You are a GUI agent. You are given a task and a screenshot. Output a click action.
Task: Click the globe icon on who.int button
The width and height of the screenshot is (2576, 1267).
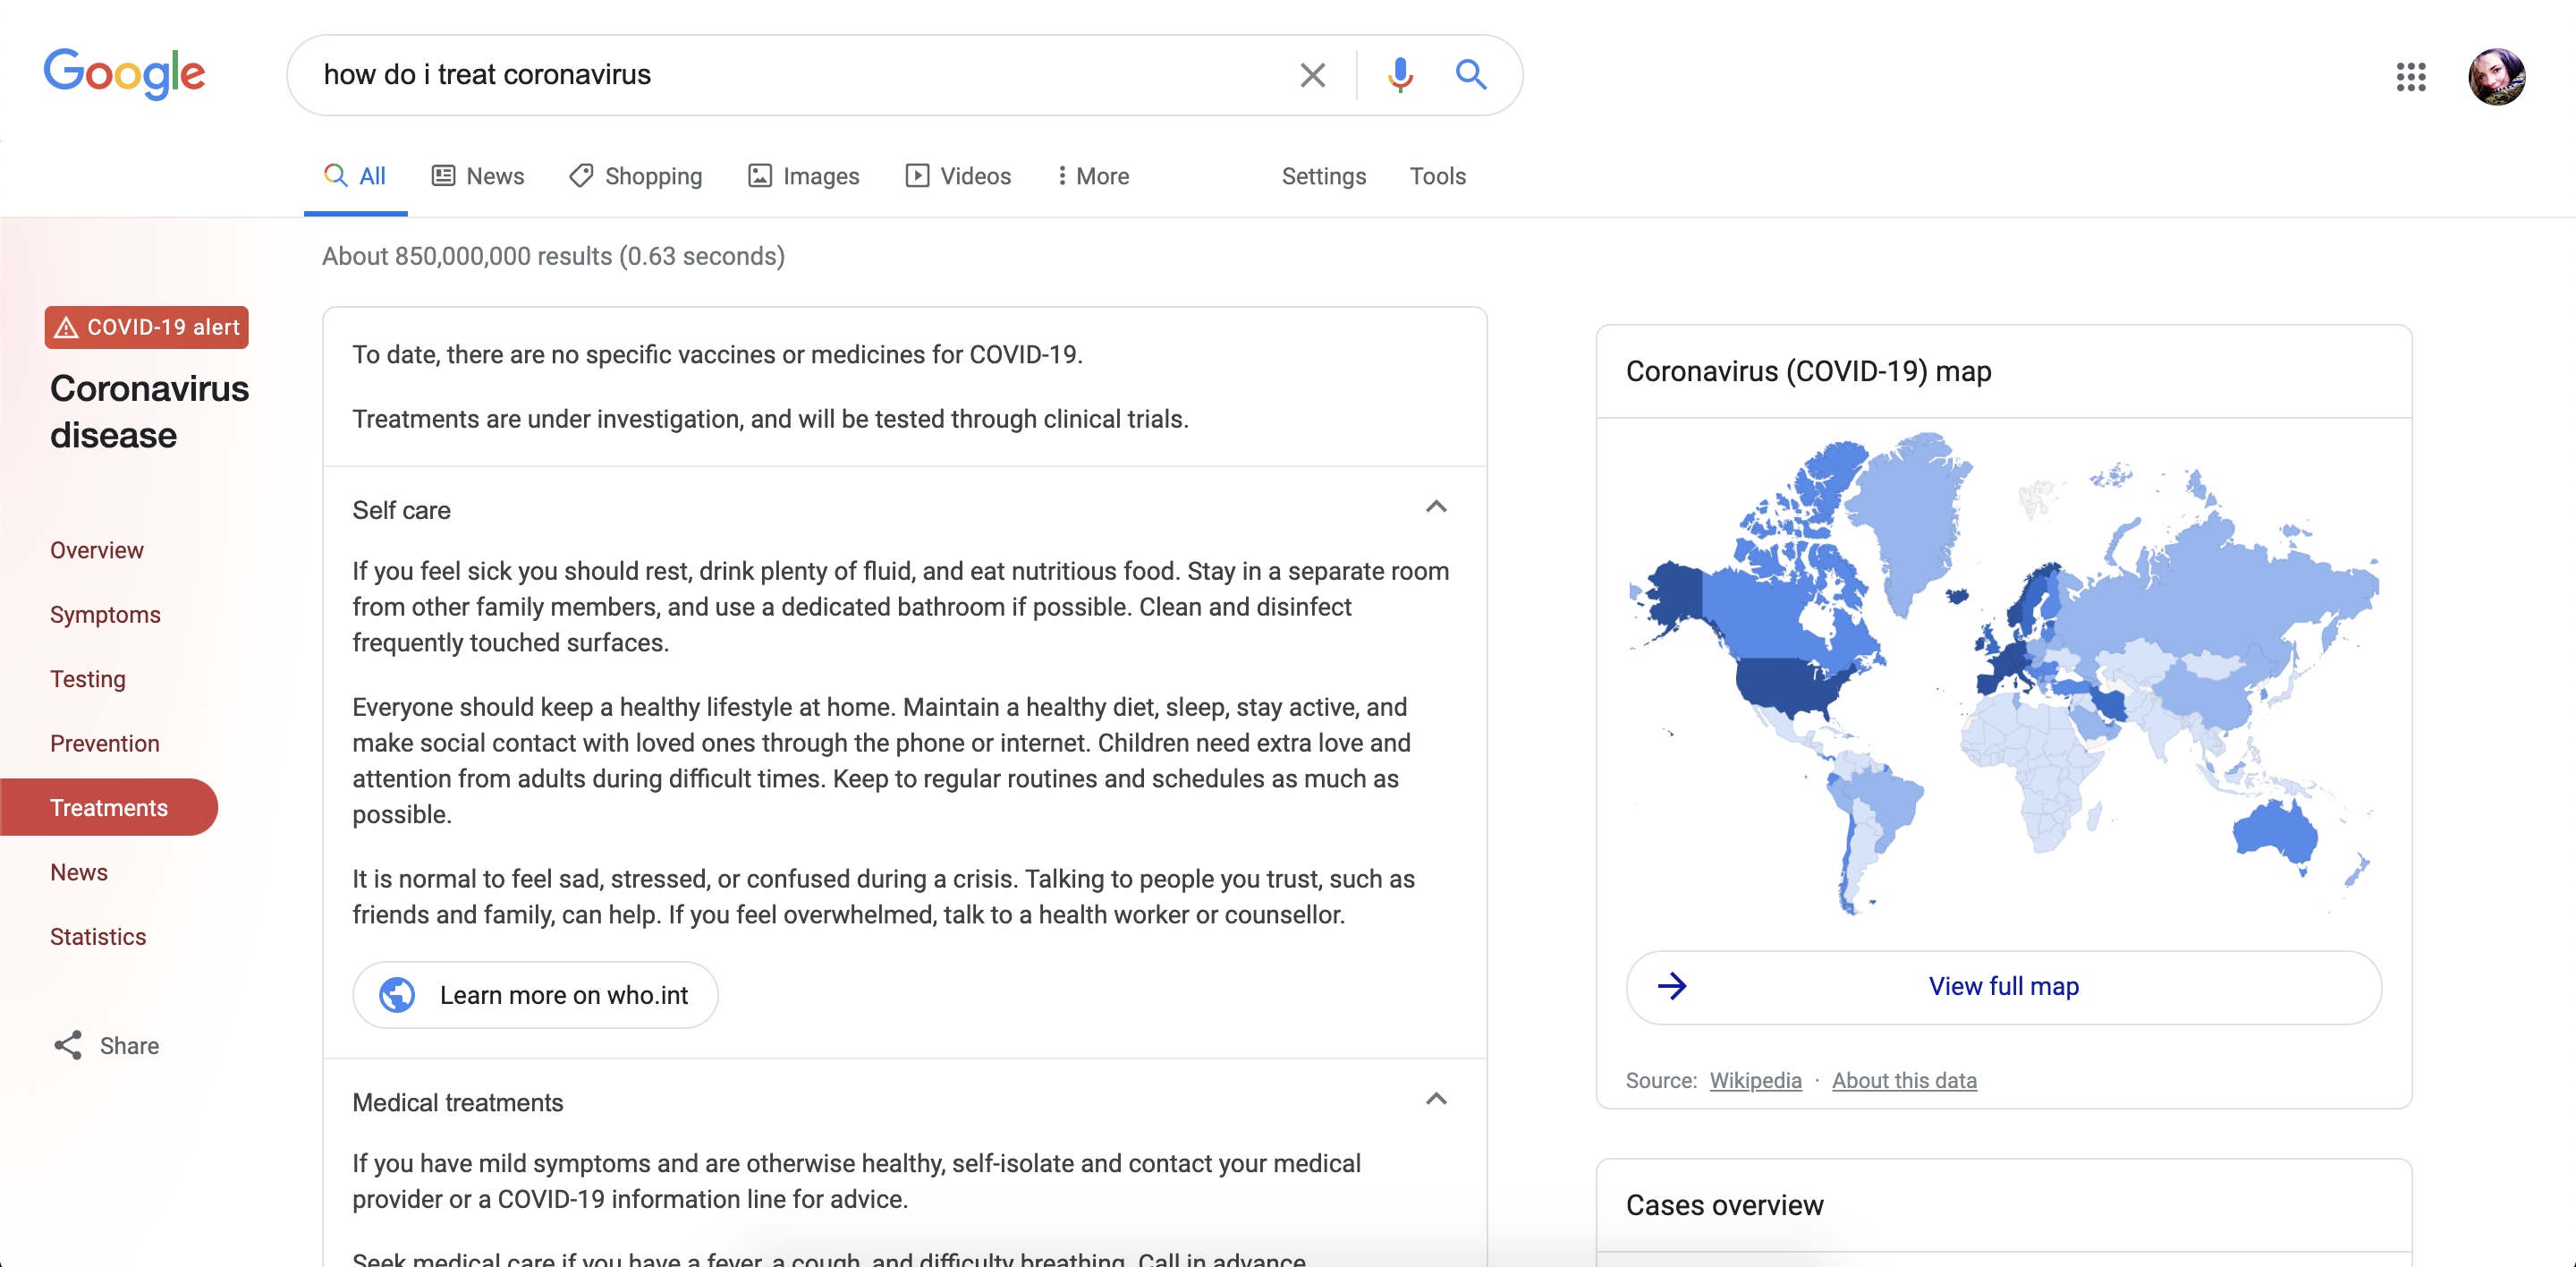point(397,995)
